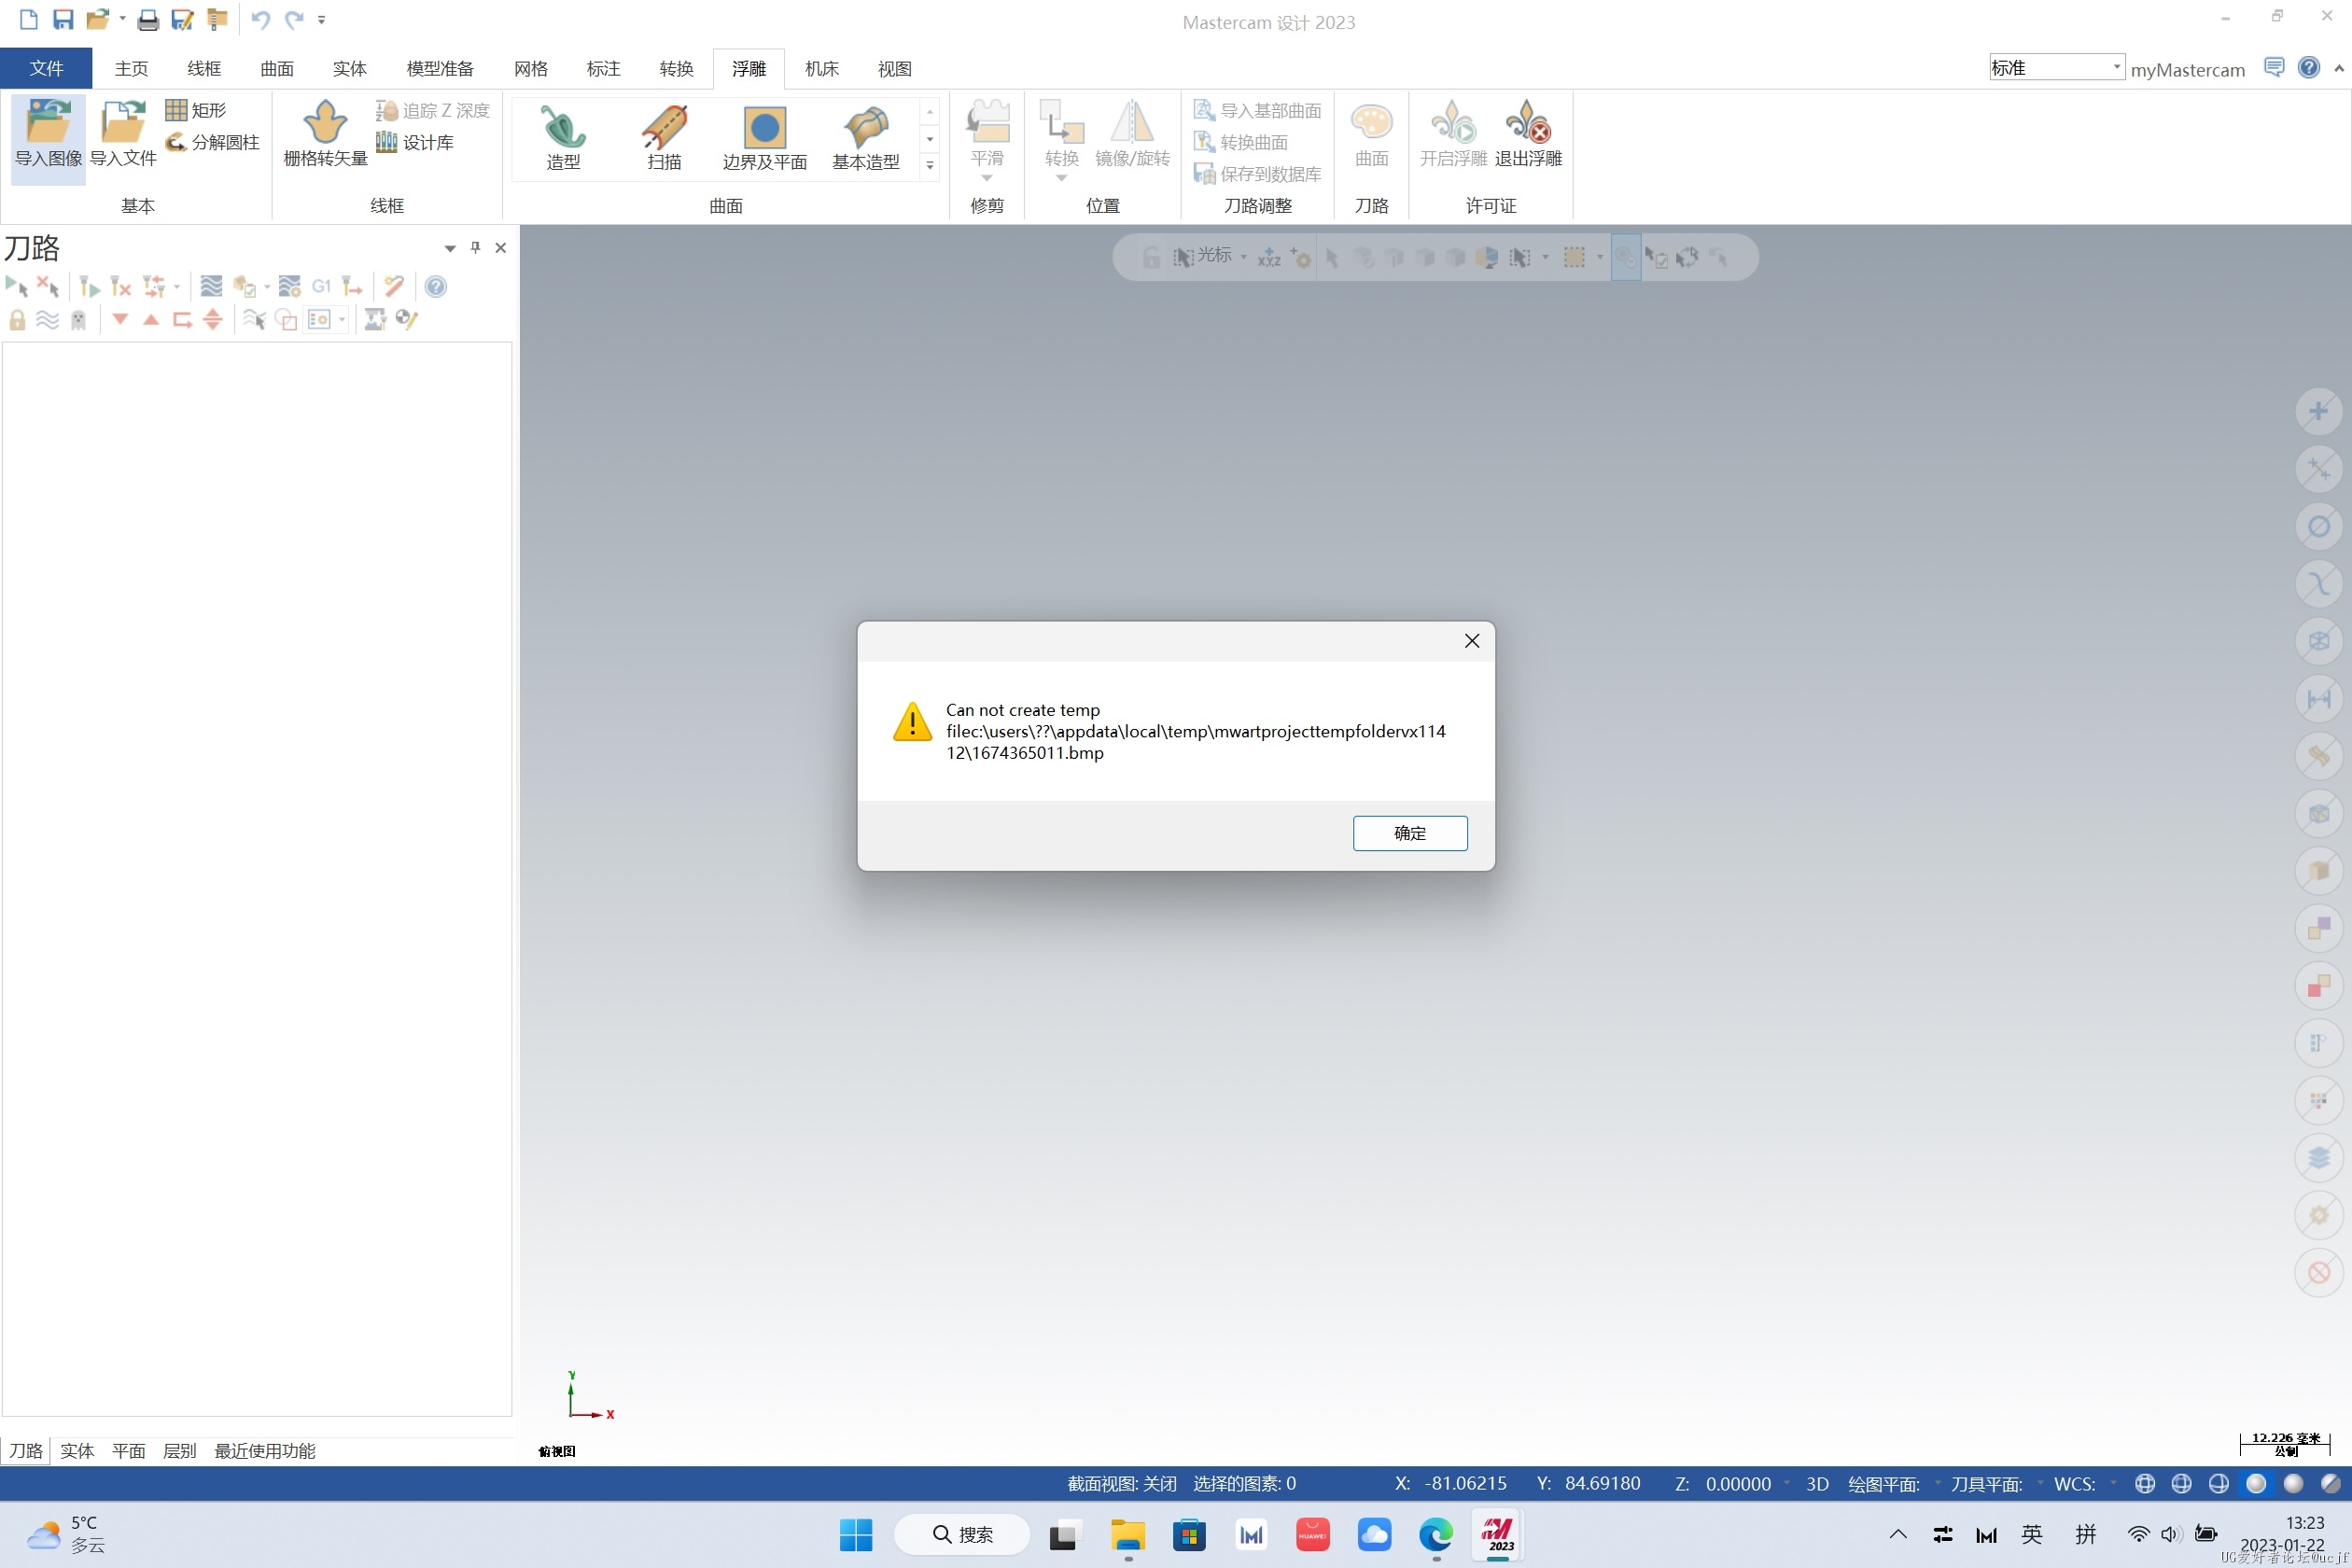
Task: Click the 5°C 多云 weather widget
Action: pyautogui.click(x=66, y=1534)
